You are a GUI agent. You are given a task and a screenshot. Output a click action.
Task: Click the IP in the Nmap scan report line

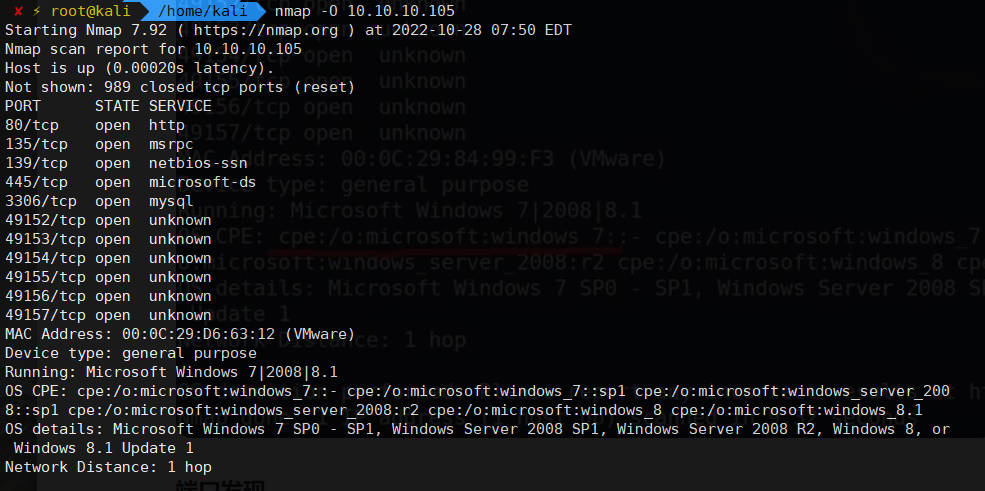(247, 49)
